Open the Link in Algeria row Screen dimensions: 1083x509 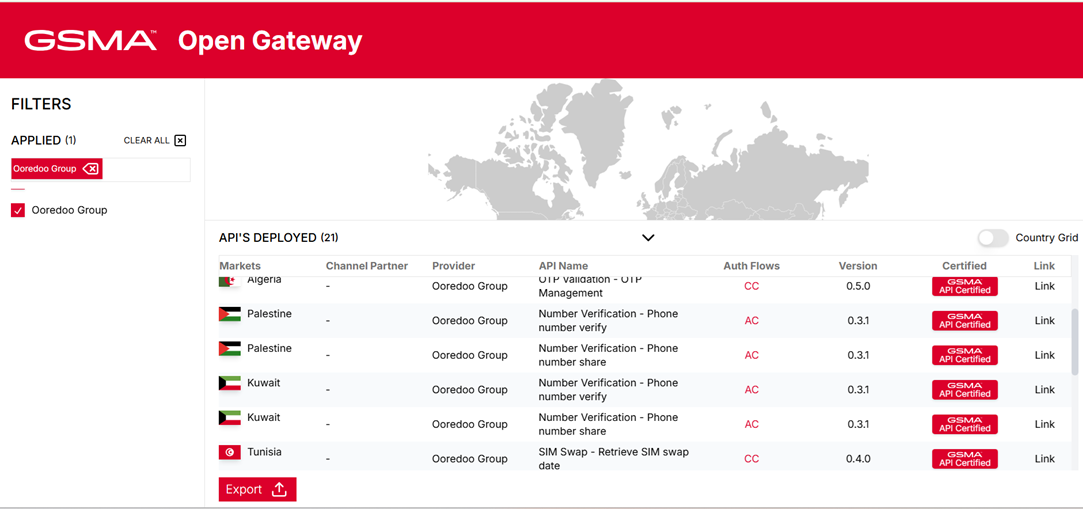[x=1044, y=286]
